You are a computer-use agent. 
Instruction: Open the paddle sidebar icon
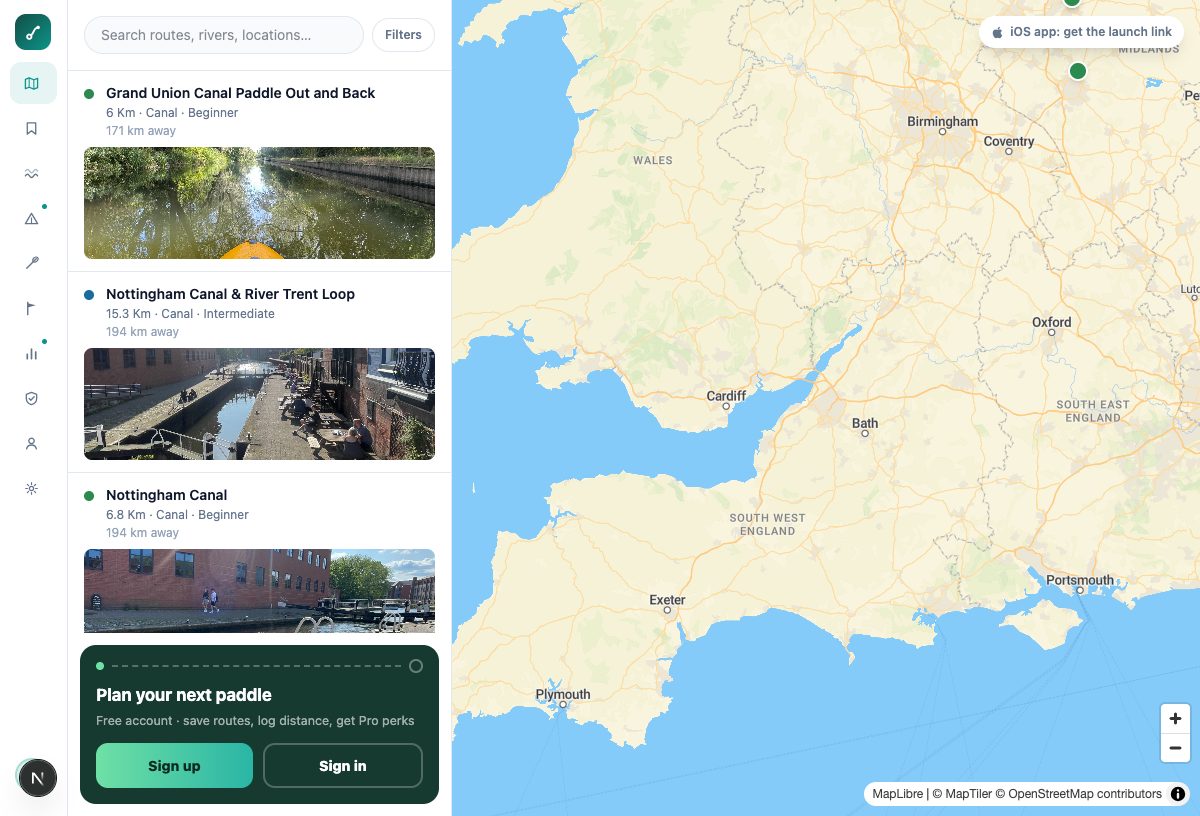click(x=33, y=263)
